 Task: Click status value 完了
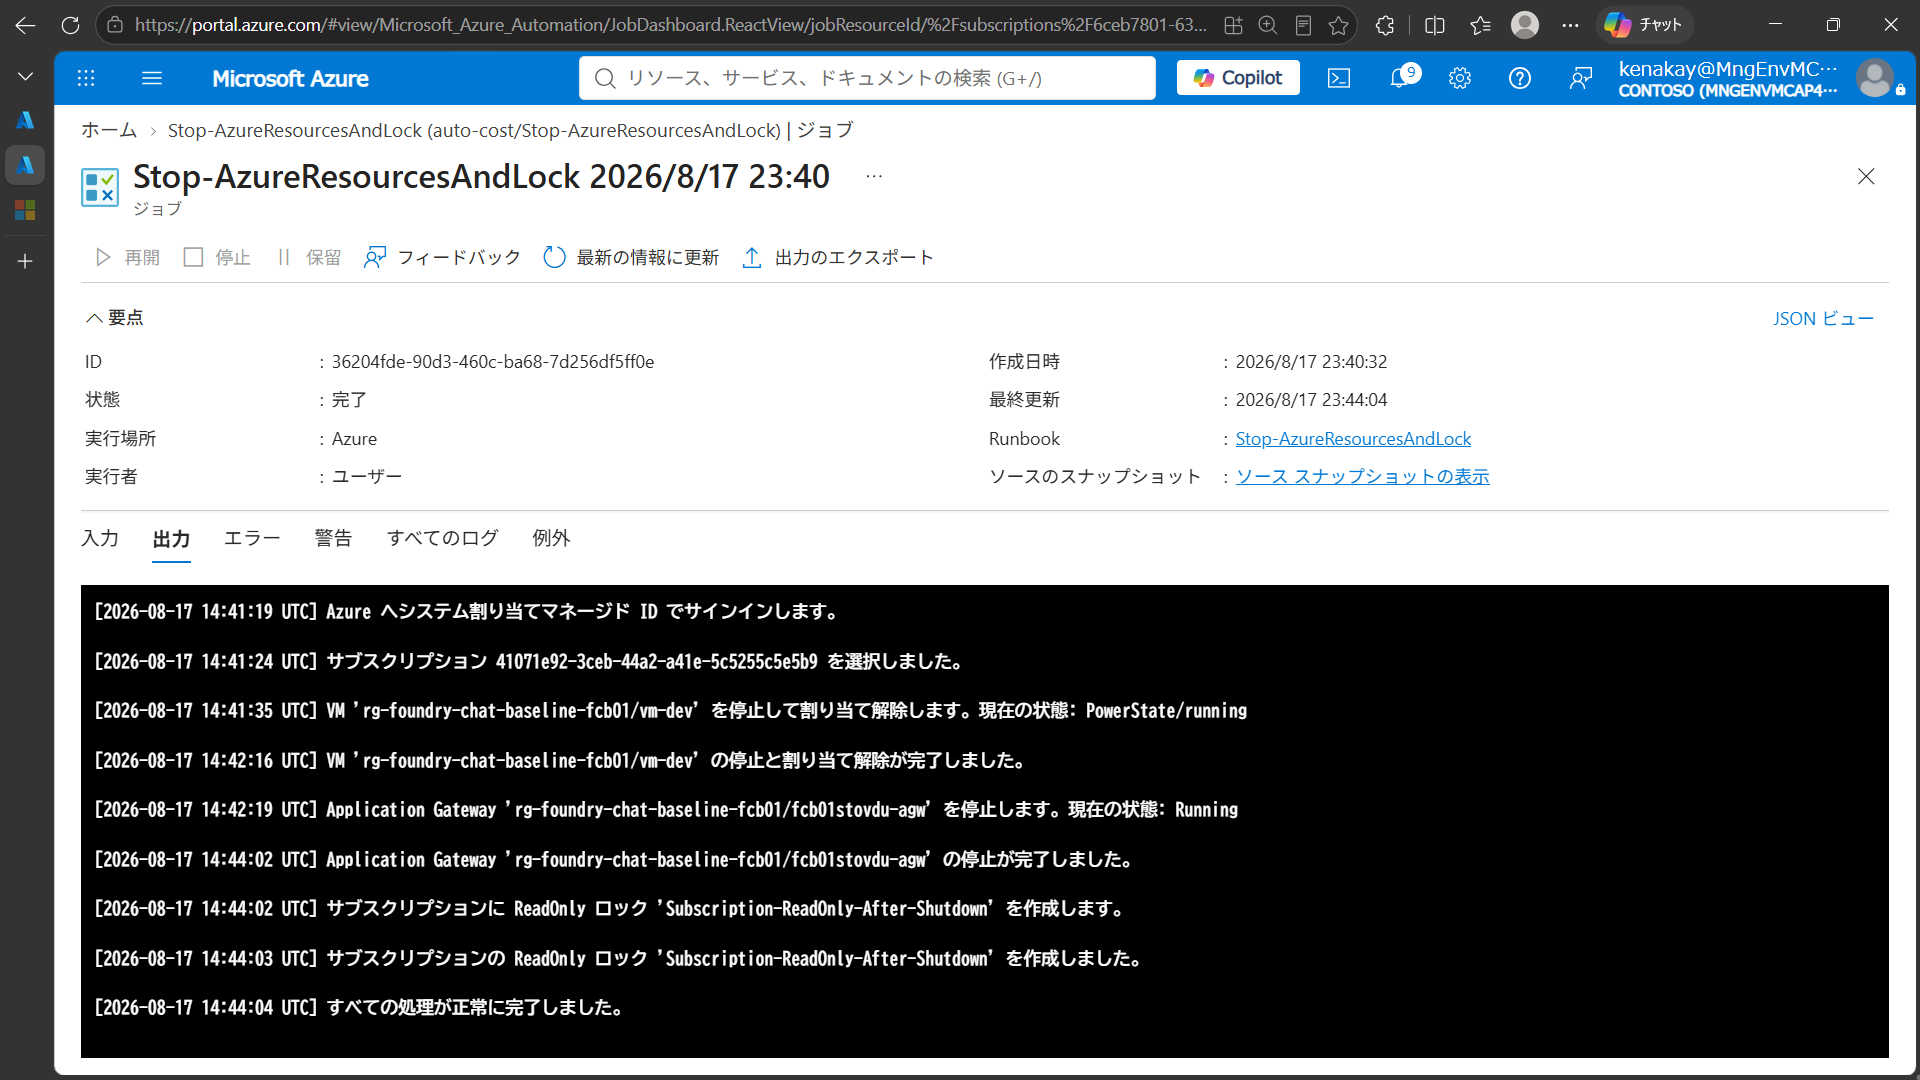[349, 400]
